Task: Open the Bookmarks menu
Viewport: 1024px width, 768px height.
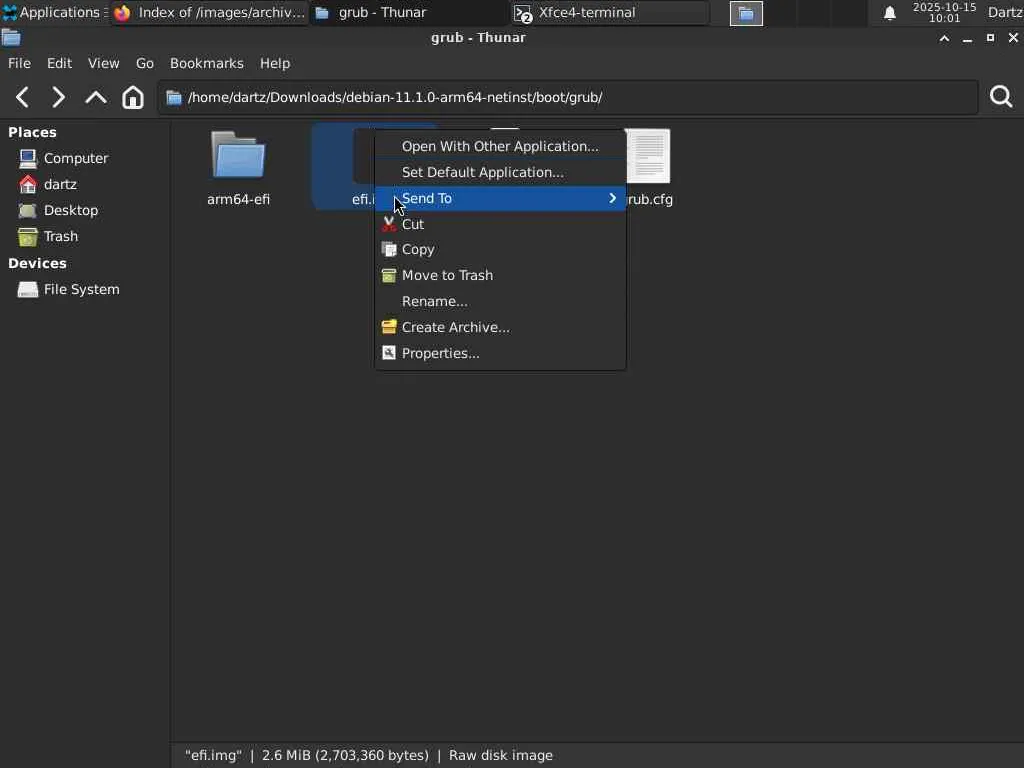Action: click(206, 63)
